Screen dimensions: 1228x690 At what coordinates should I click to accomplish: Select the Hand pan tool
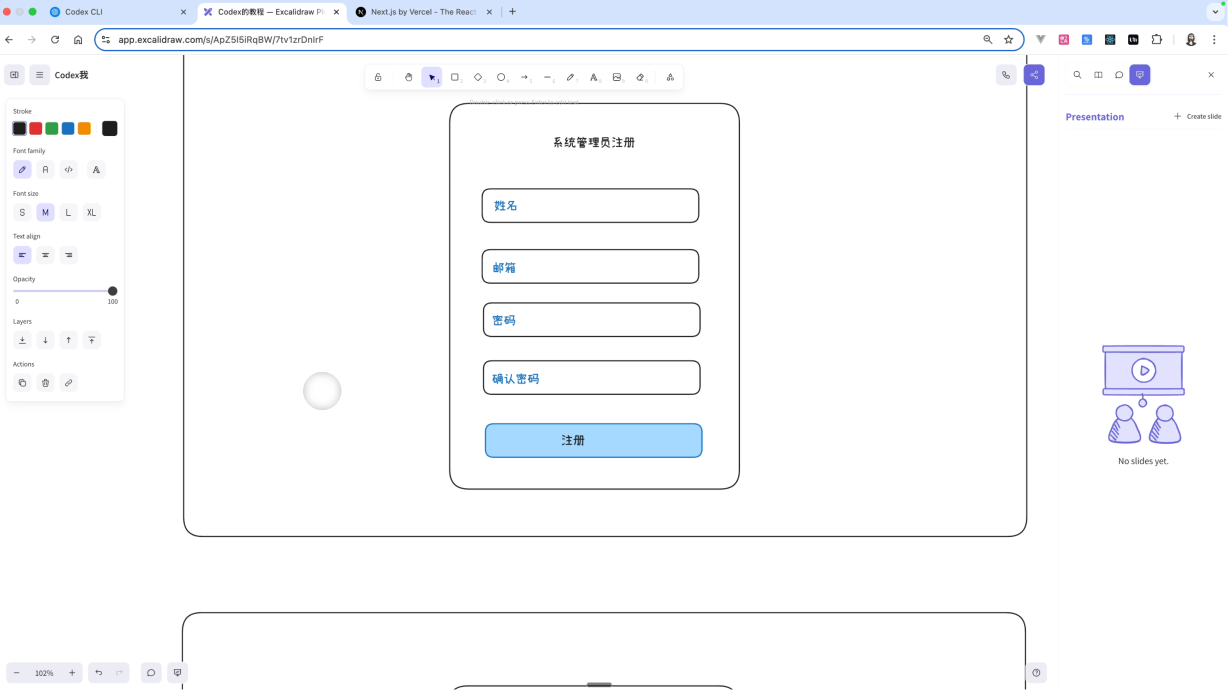point(408,77)
